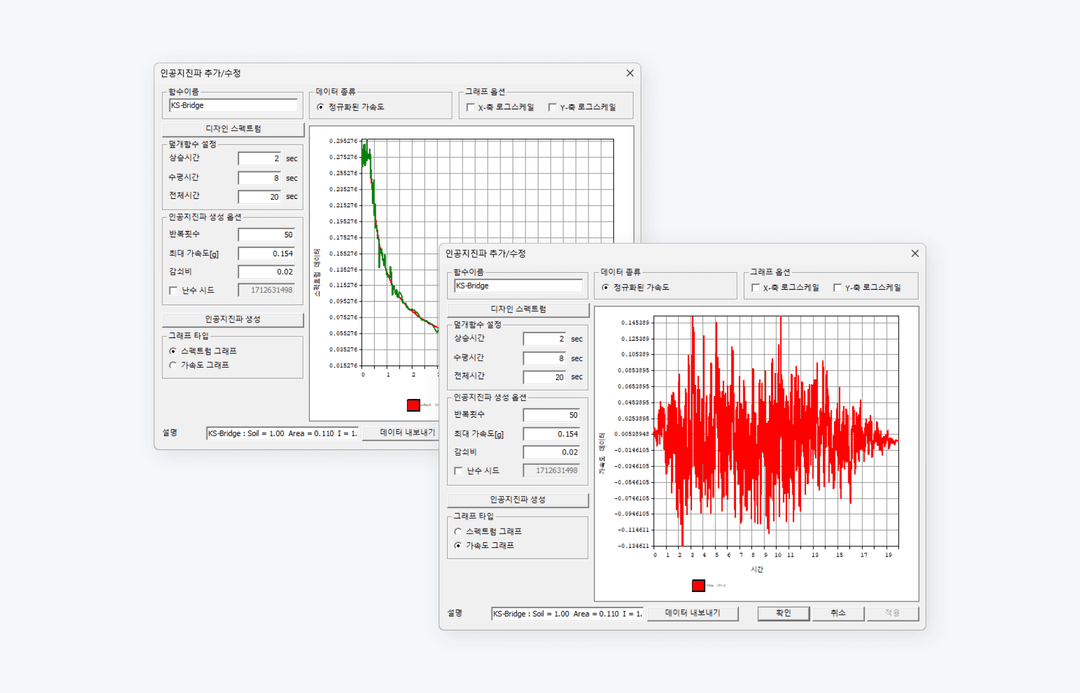Select 정규화된 가속도 radio in front dialog
This screenshot has width=1080, height=693.
pos(605,287)
